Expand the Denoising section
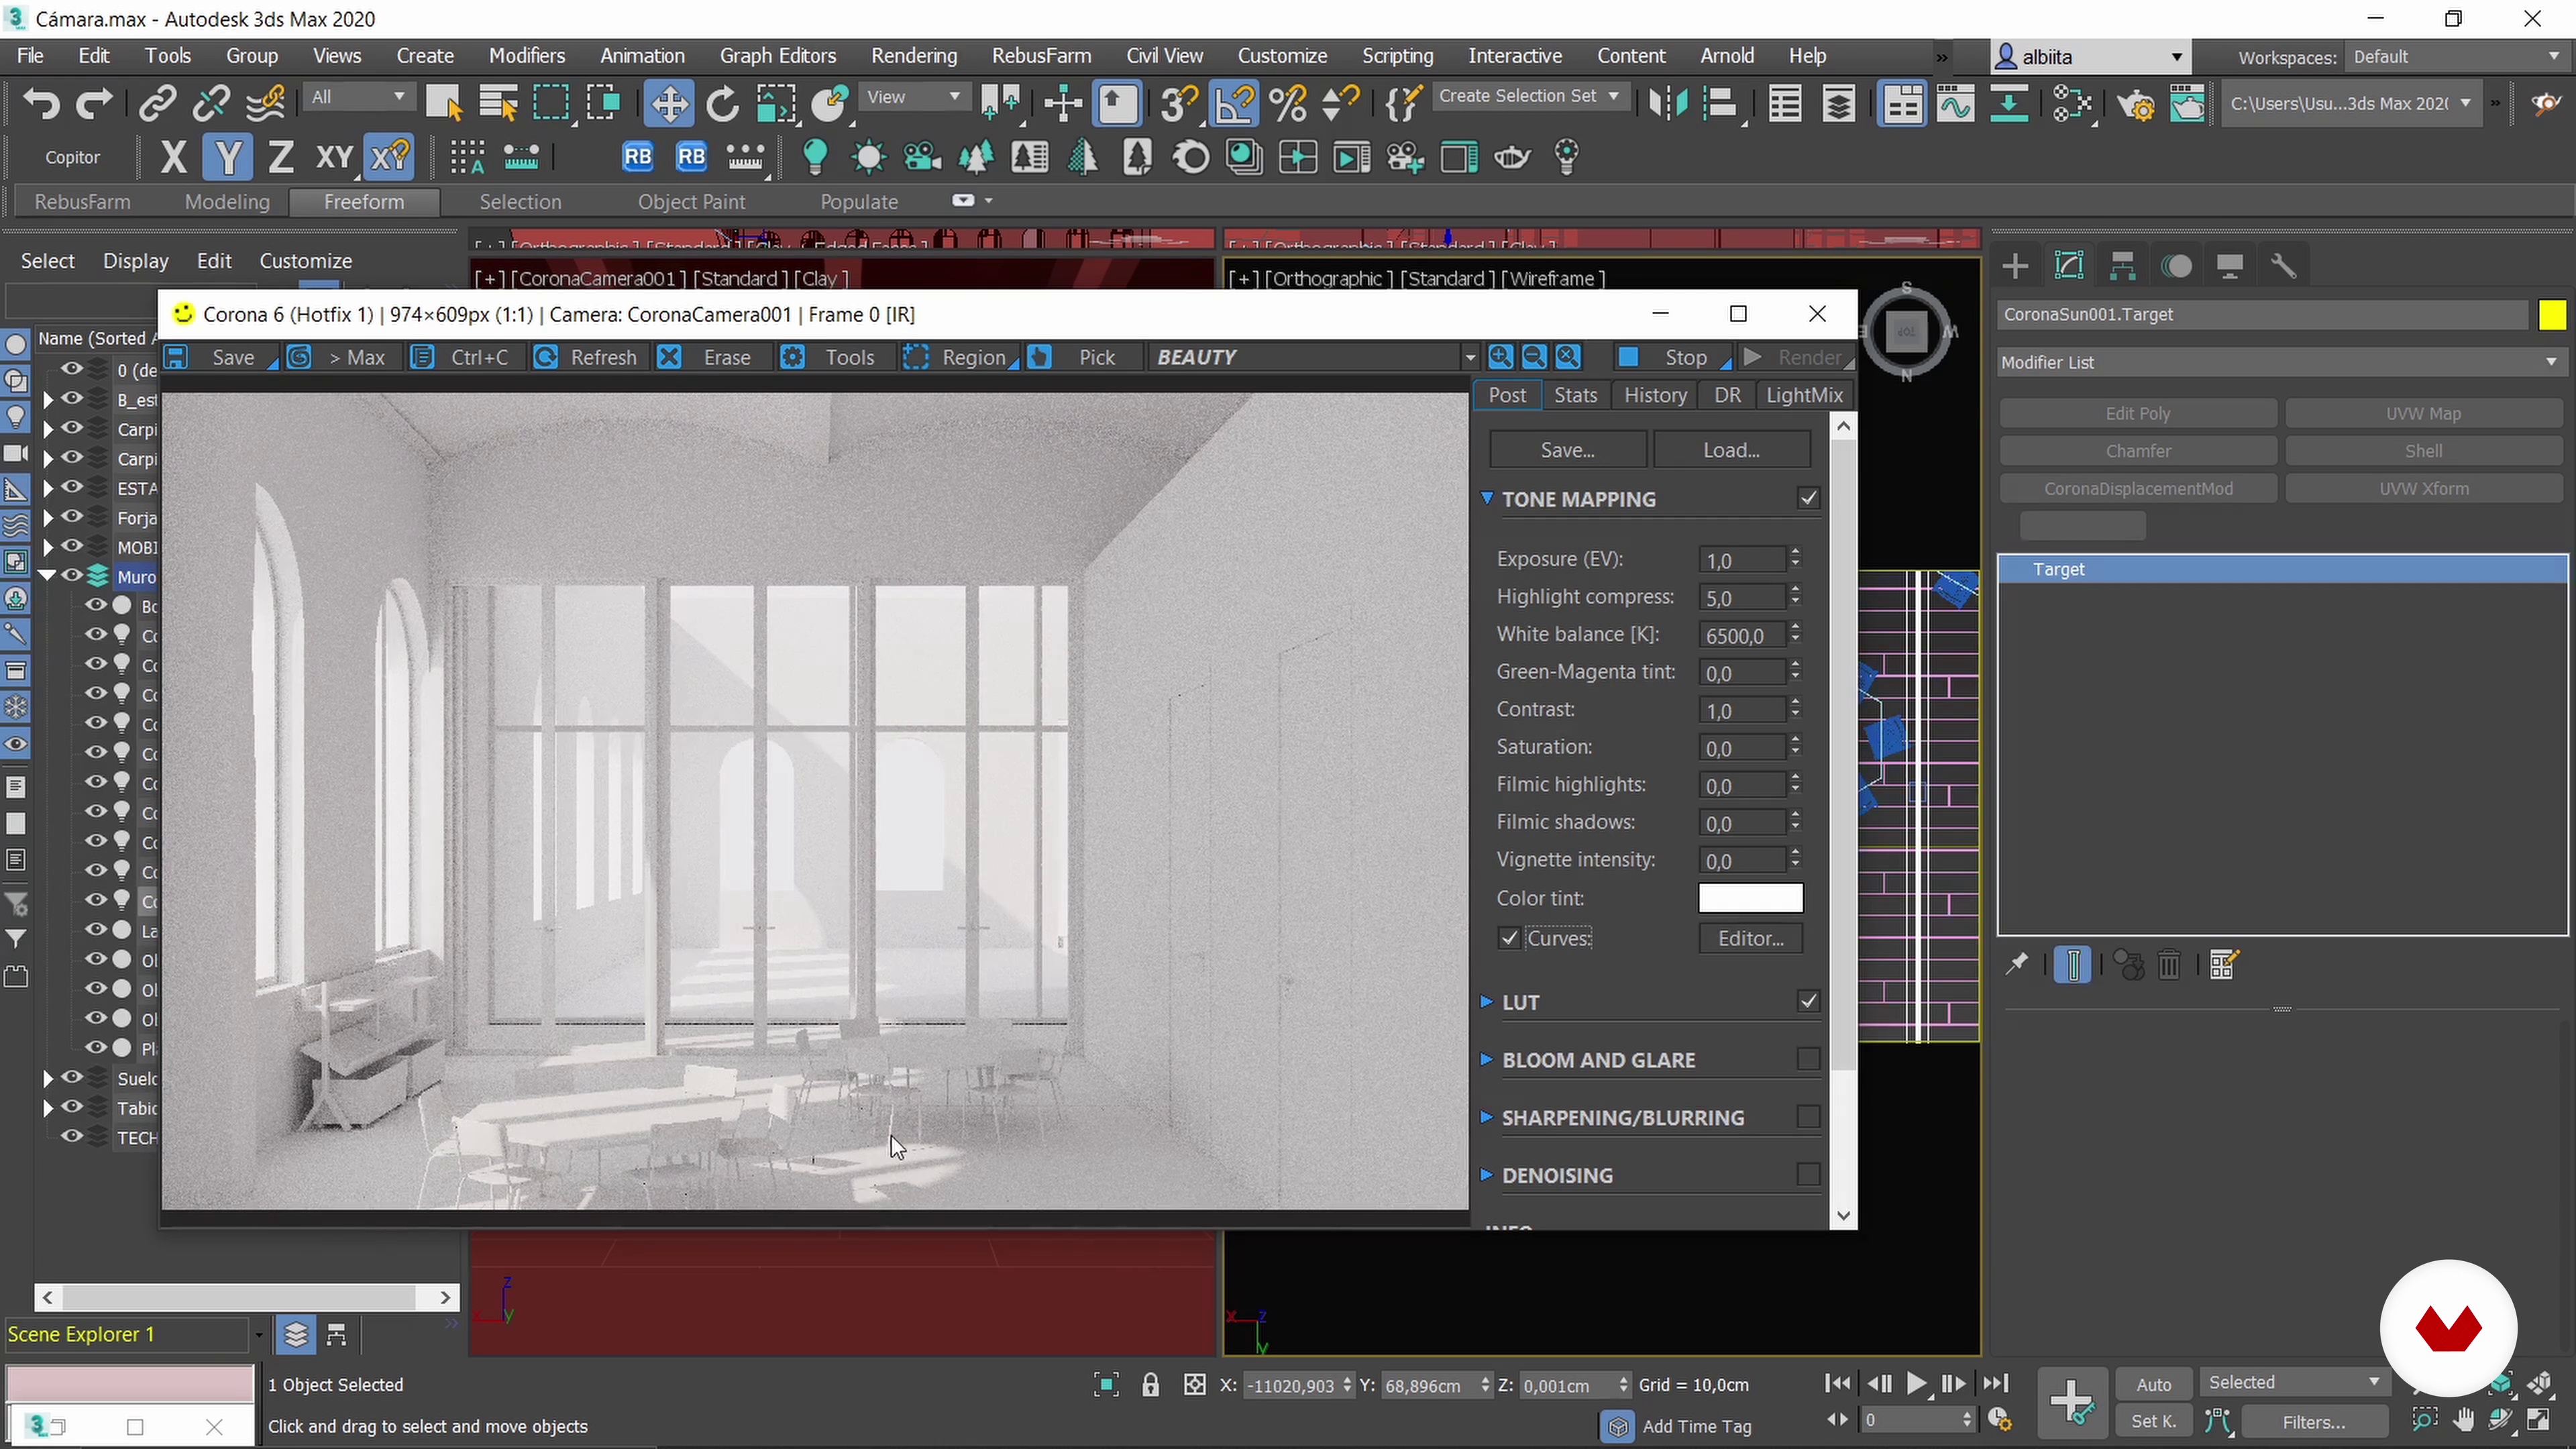This screenshot has width=2576, height=1449. 1487,1175
